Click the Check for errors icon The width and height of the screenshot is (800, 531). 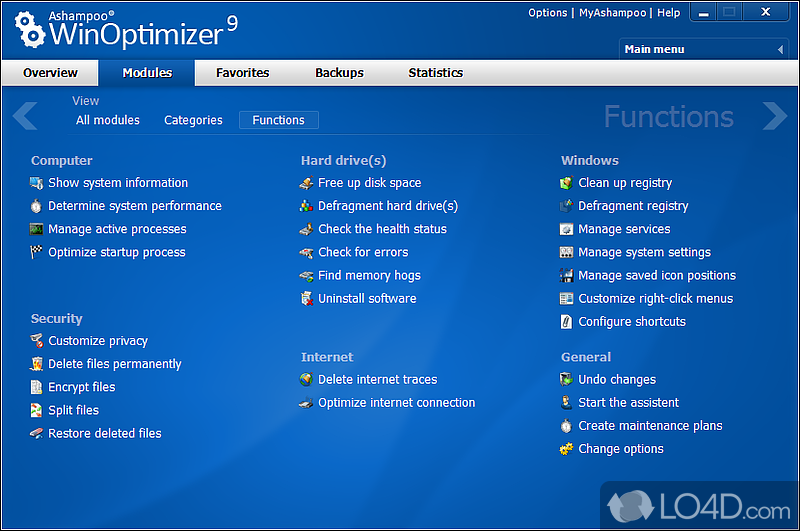click(306, 252)
